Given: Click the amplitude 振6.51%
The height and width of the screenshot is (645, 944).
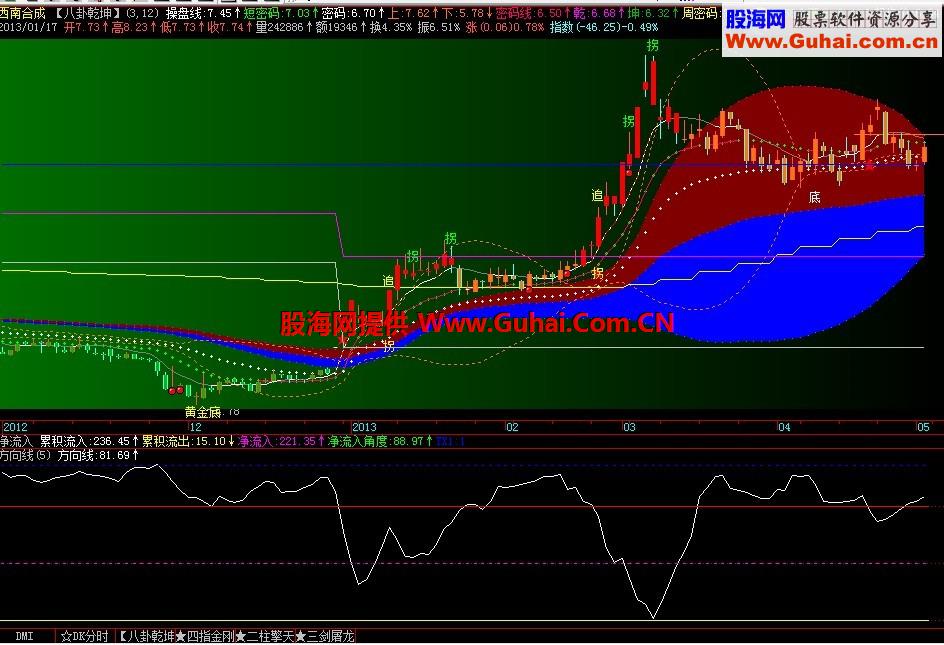Looking at the screenshot, I should [x=439, y=28].
